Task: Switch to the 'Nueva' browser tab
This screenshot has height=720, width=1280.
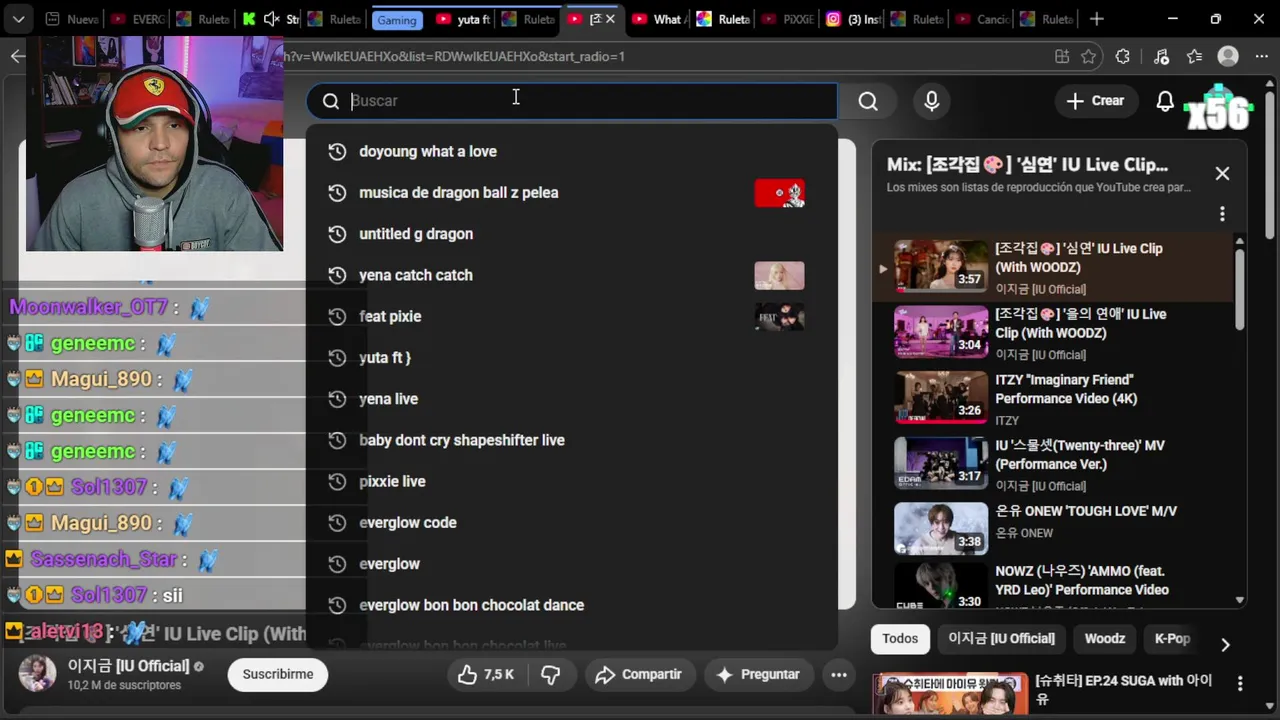Action: click(73, 19)
